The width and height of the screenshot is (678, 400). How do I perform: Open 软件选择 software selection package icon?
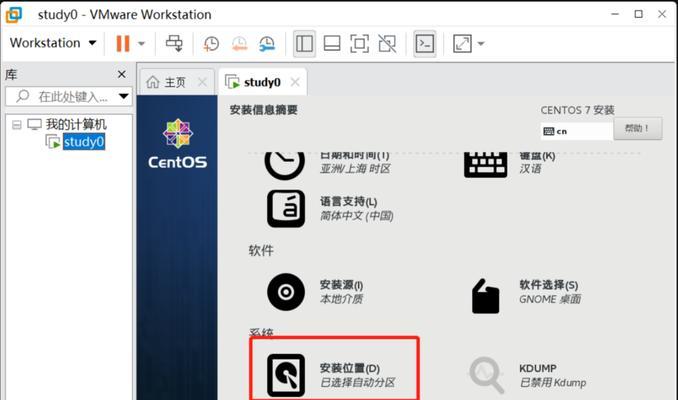[486, 296]
